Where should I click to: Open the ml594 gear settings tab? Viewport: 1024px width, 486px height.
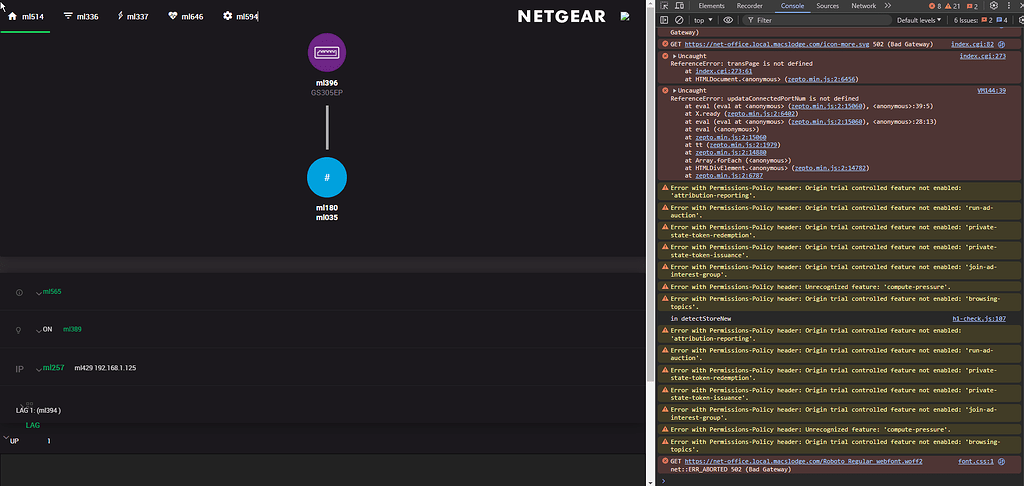click(x=240, y=17)
